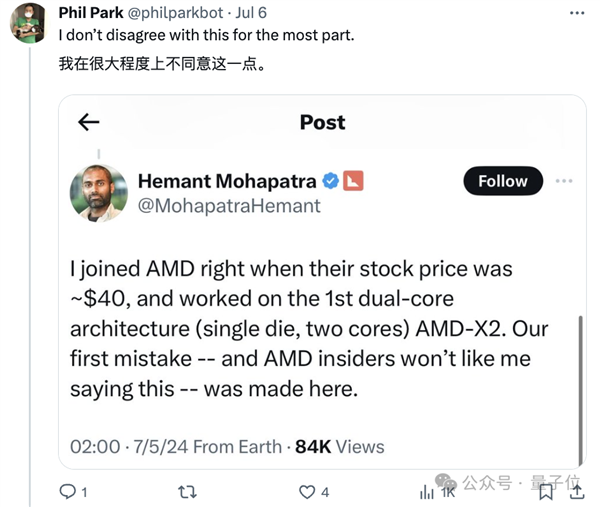Click Hemant Mohapatra's display name

(x=226, y=181)
